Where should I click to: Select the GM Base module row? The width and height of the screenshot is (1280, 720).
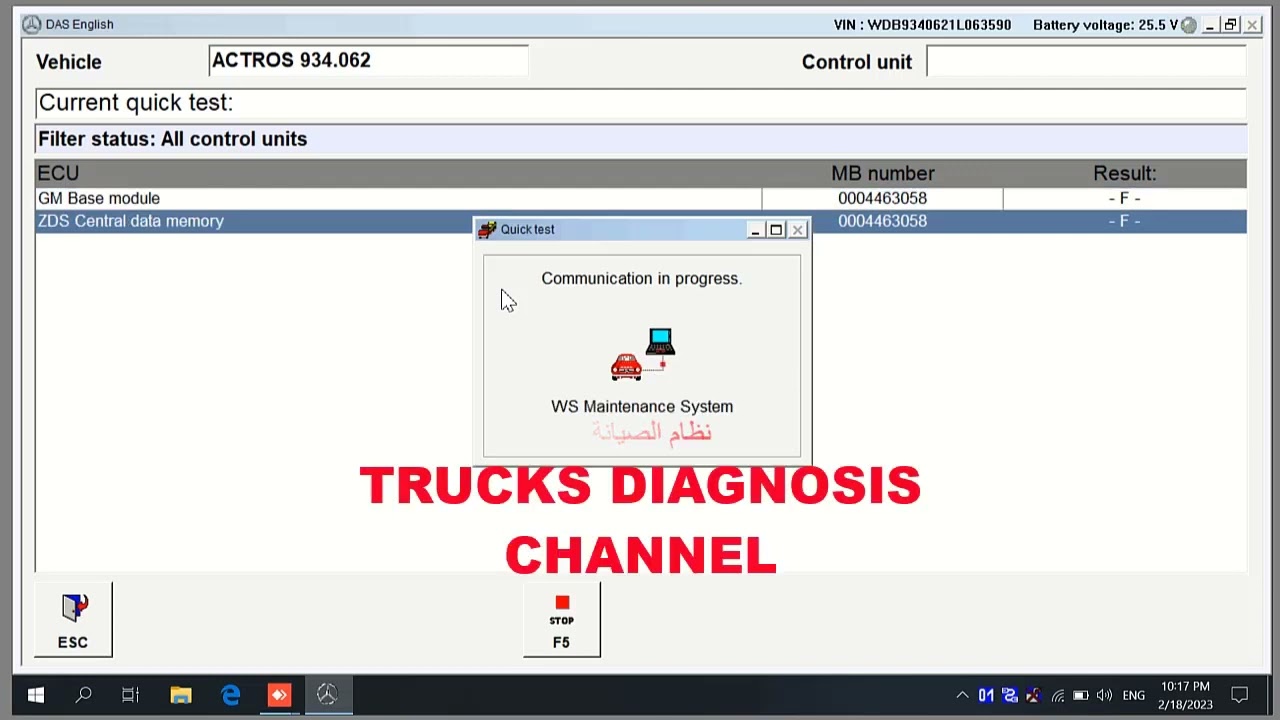click(640, 198)
